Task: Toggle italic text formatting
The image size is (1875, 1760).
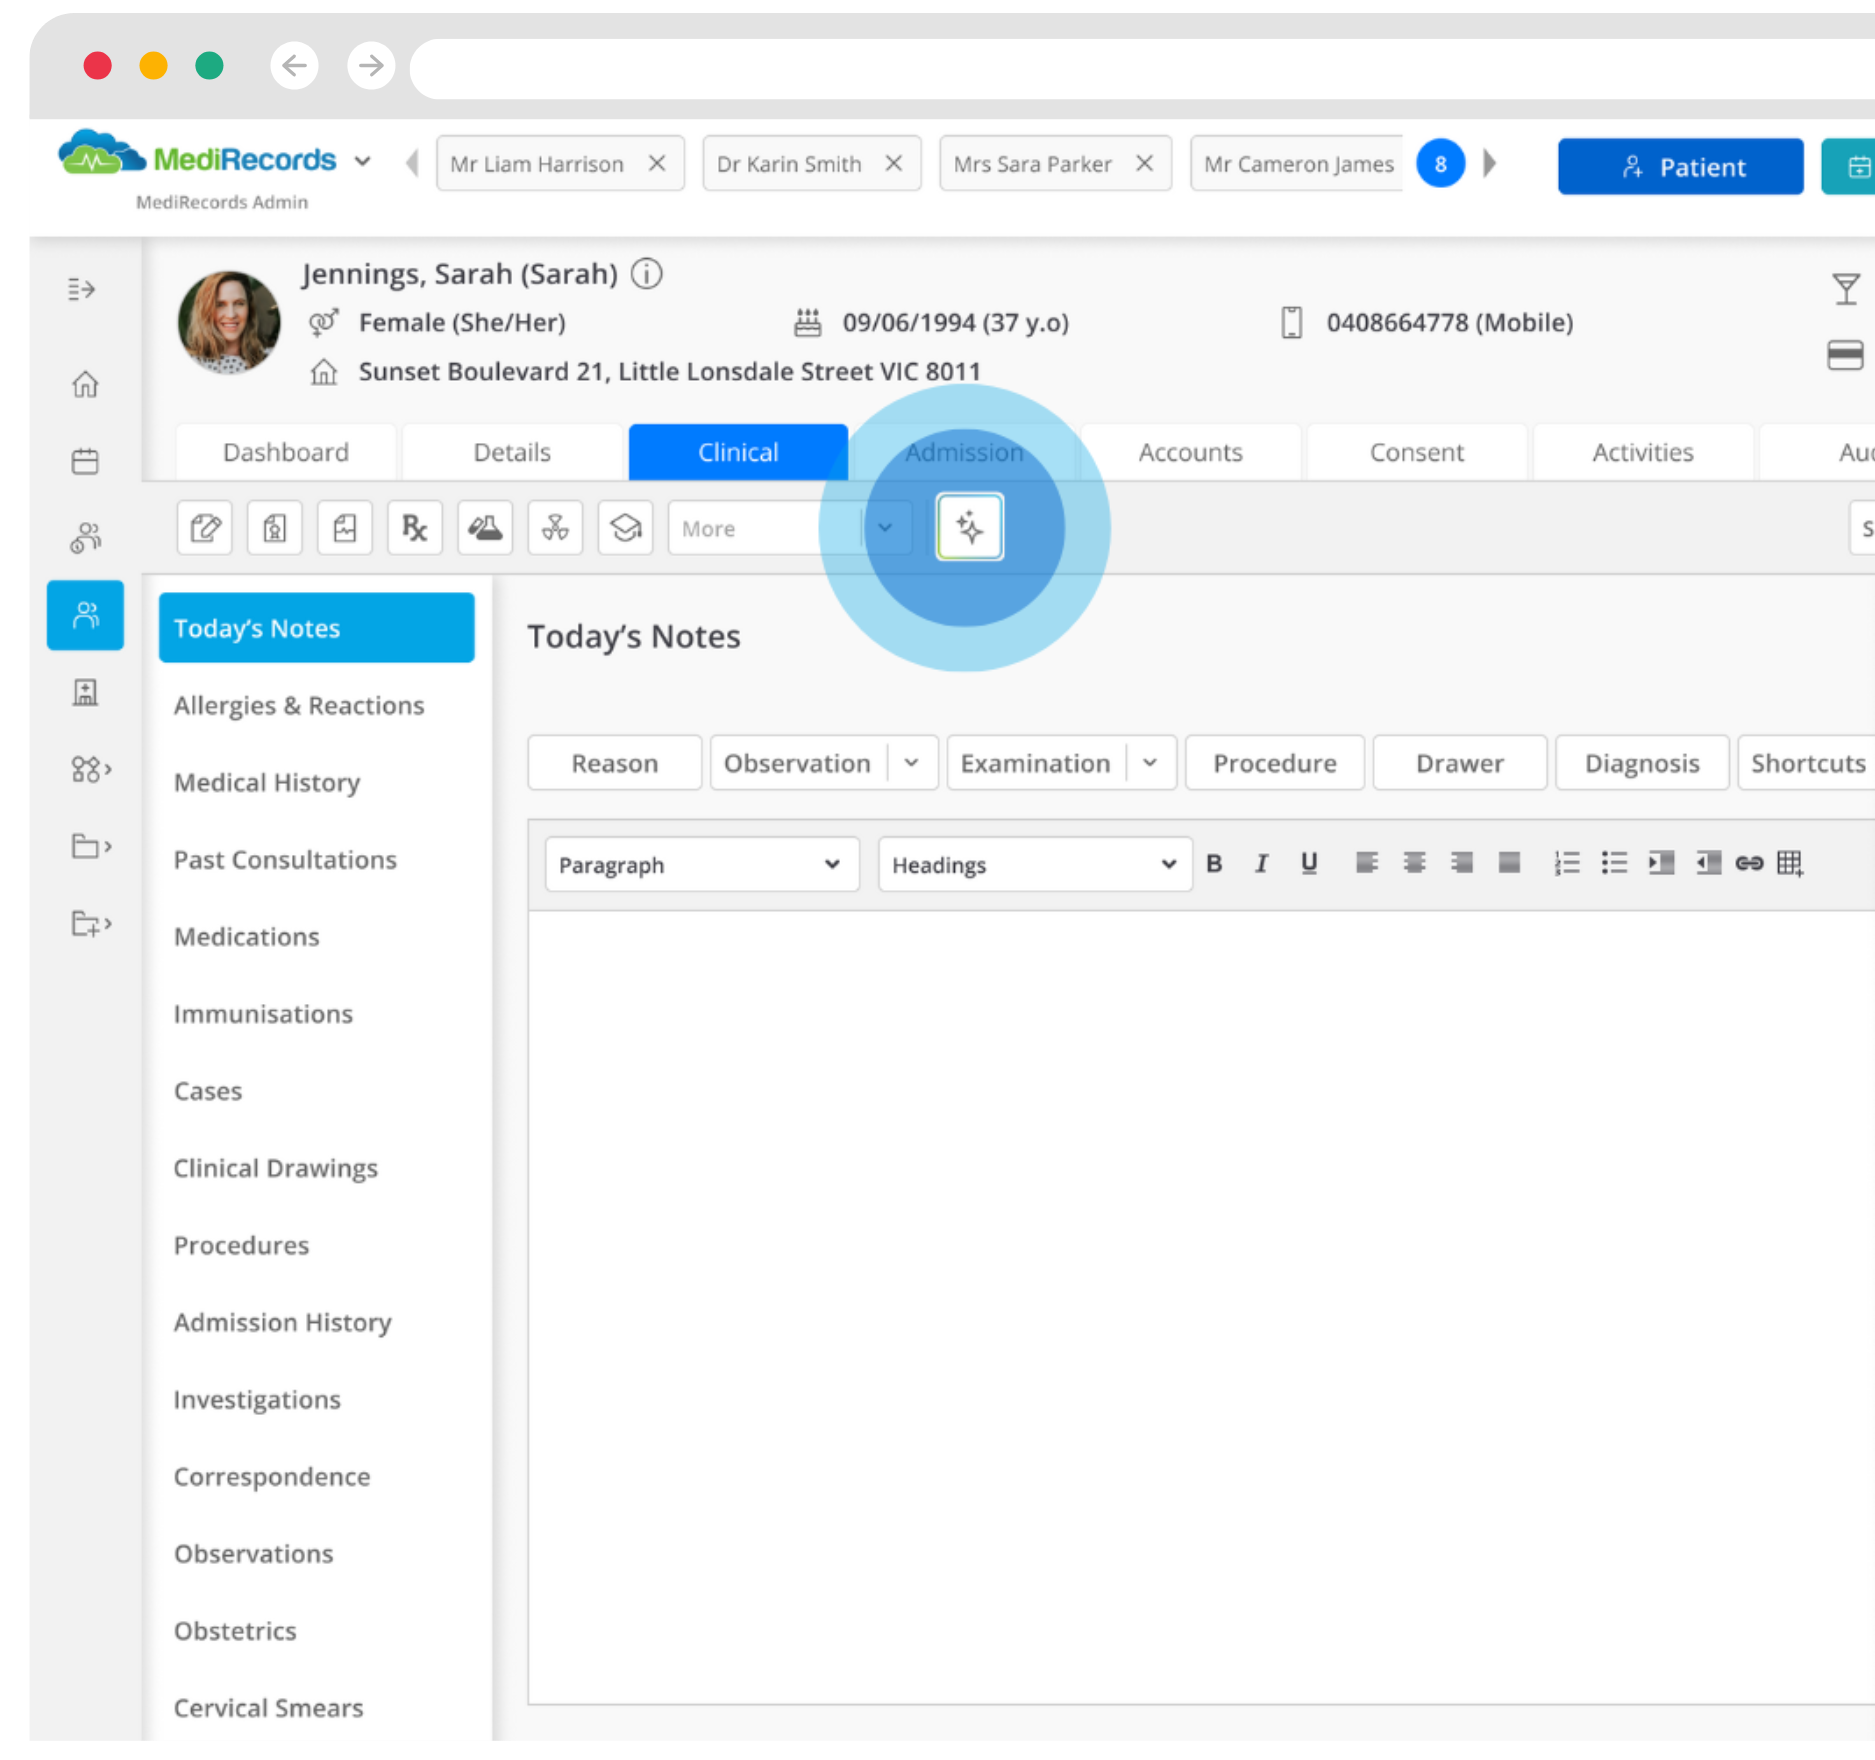Action: pyautogui.click(x=1261, y=863)
